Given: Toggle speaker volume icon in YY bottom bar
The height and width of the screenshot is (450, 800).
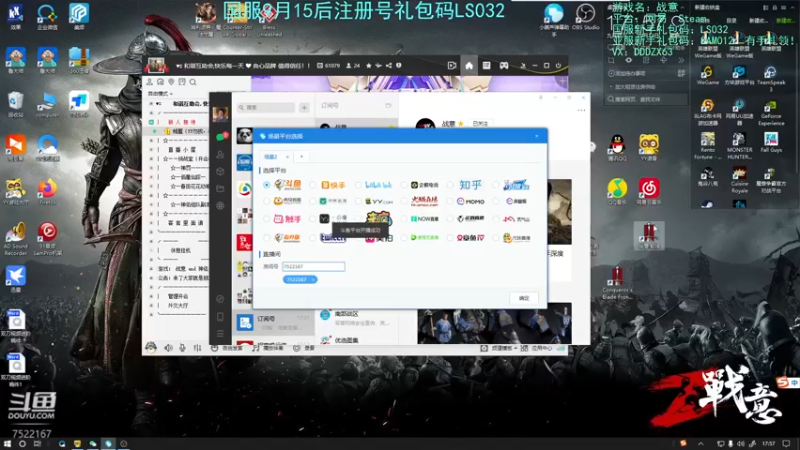Looking at the screenshot, I should [x=168, y=348].
